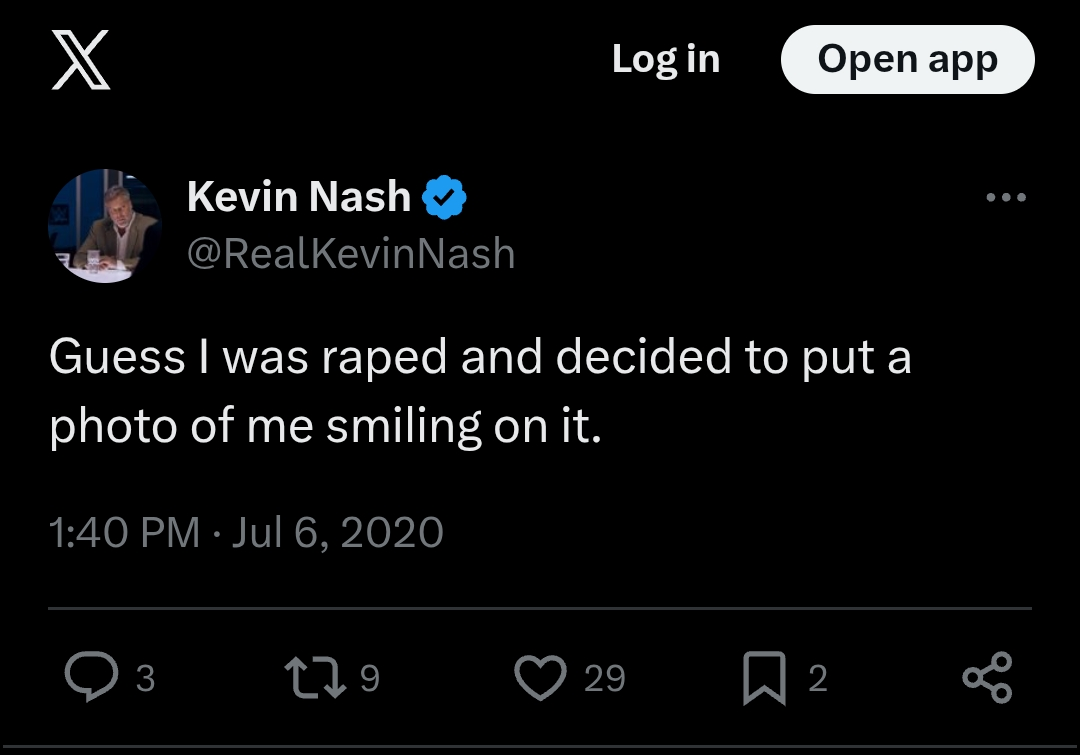The height and width of the screenshot is (755, 1080).
Task: Open the profile picture thumbnail
Action: tap(104, 226)
